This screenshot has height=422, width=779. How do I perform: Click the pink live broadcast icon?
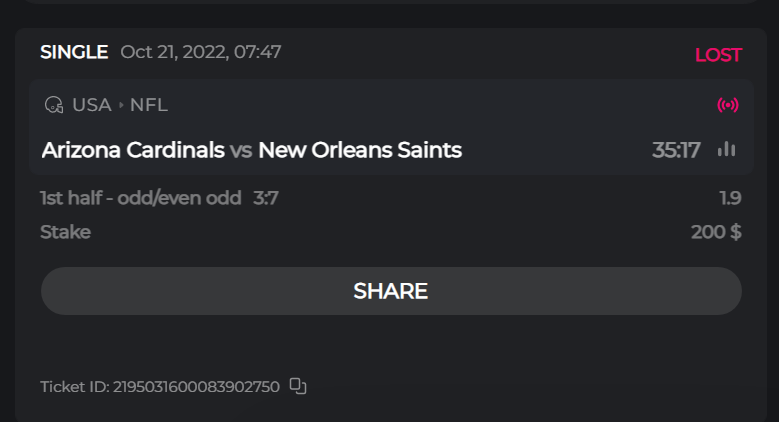point(728,105)
